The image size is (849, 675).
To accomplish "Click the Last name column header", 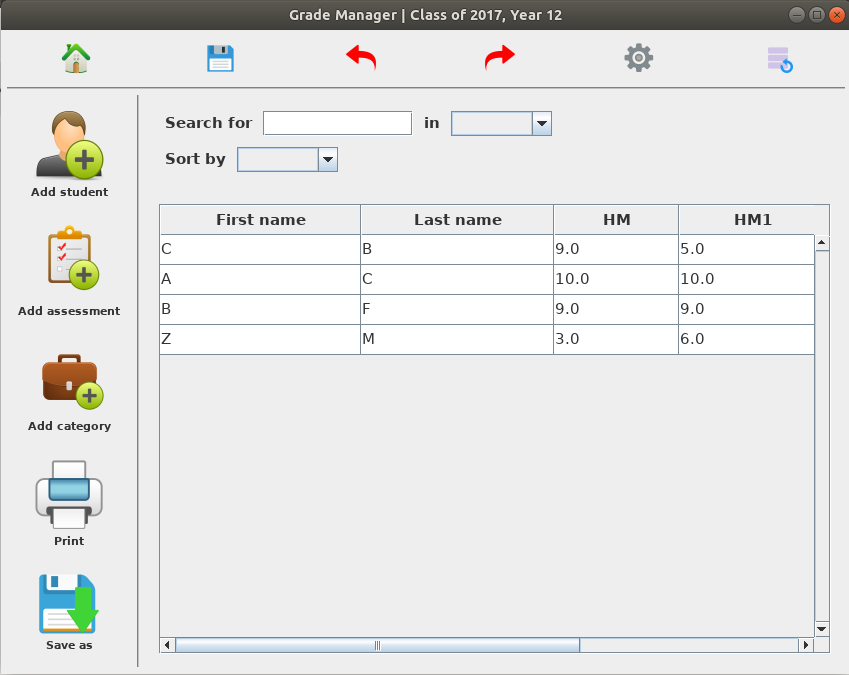I will 456,219.
